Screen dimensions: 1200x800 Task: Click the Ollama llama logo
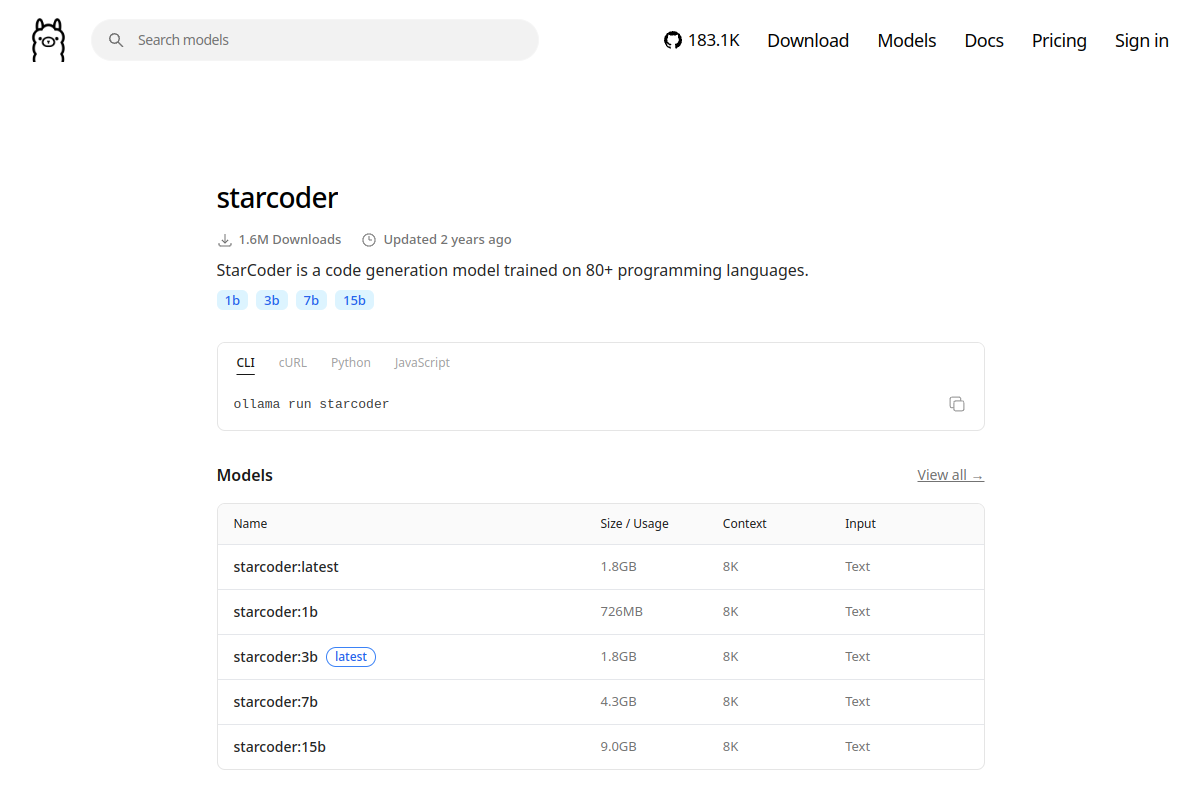[48, 40]
